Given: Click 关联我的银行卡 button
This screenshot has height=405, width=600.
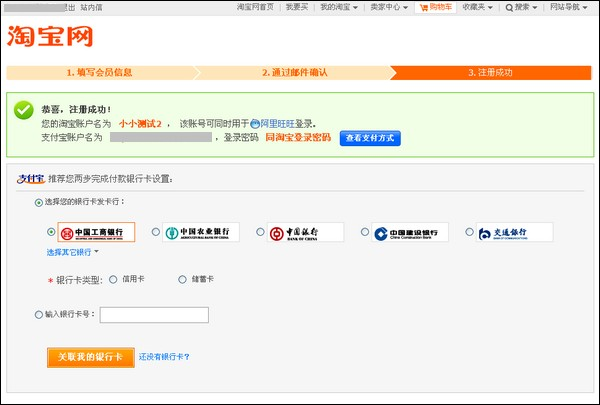Looking at the screenshot, I should pyautogui.click(x=91, y=357).
